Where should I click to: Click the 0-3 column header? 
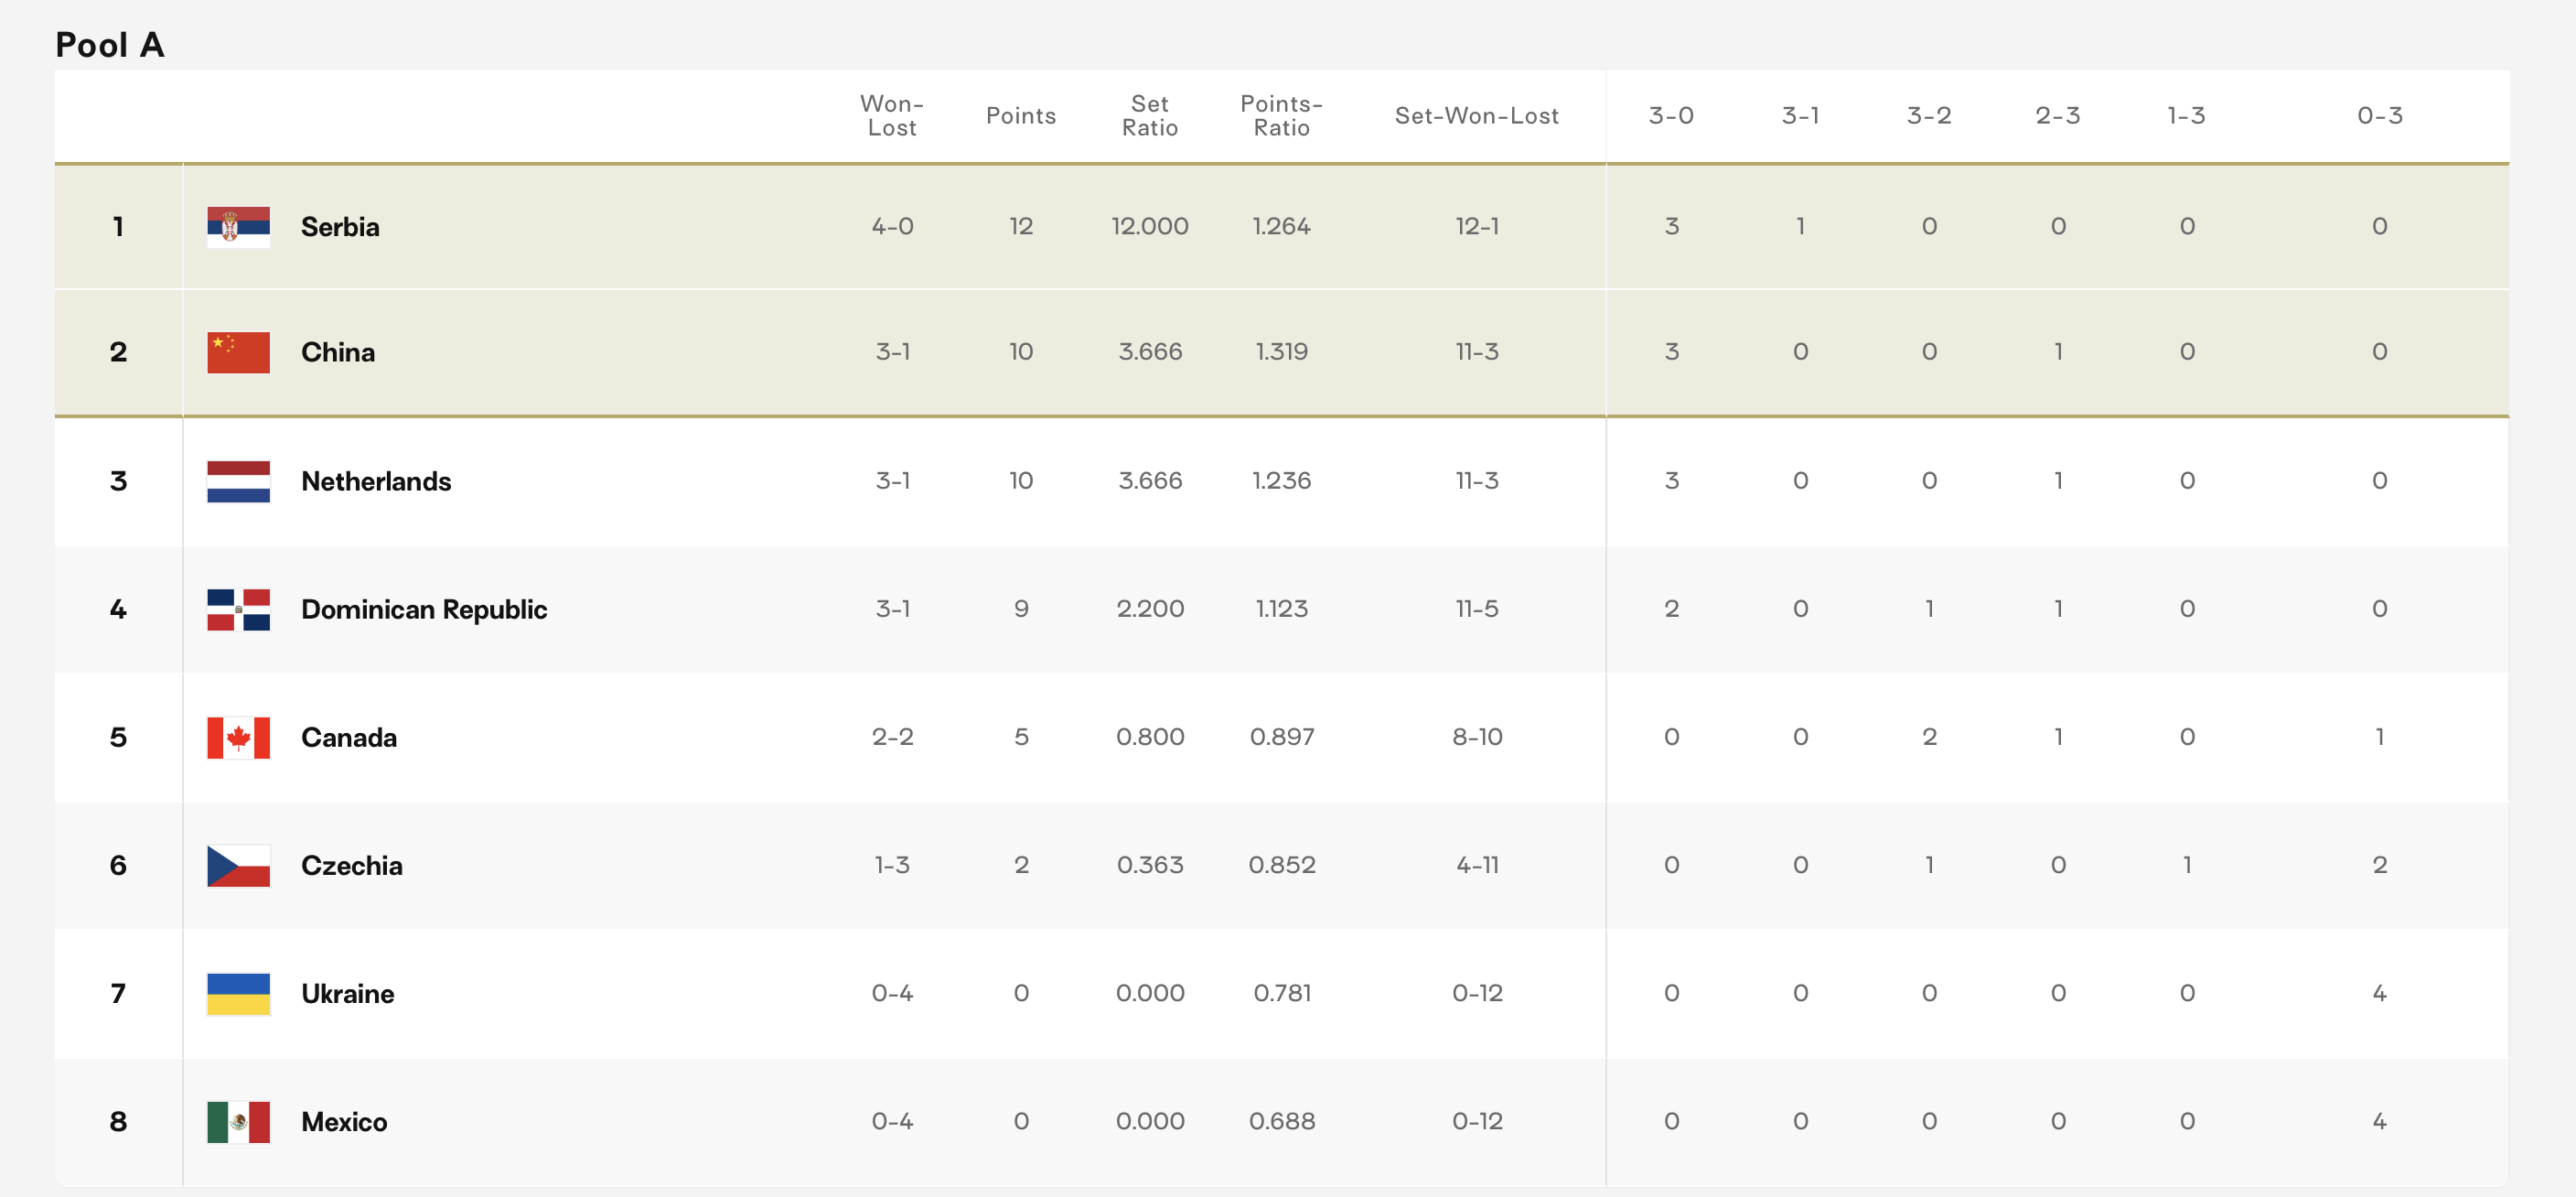[2379, 116]
